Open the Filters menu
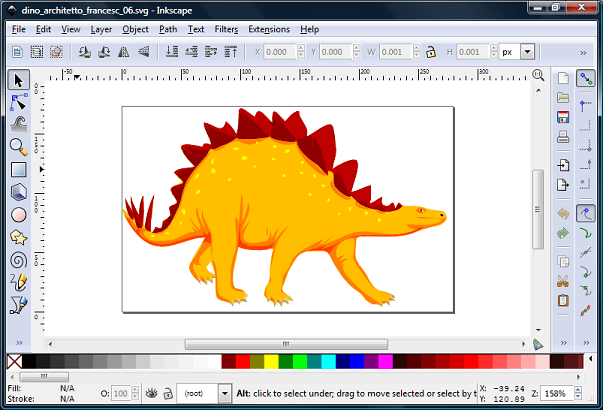 226,29
